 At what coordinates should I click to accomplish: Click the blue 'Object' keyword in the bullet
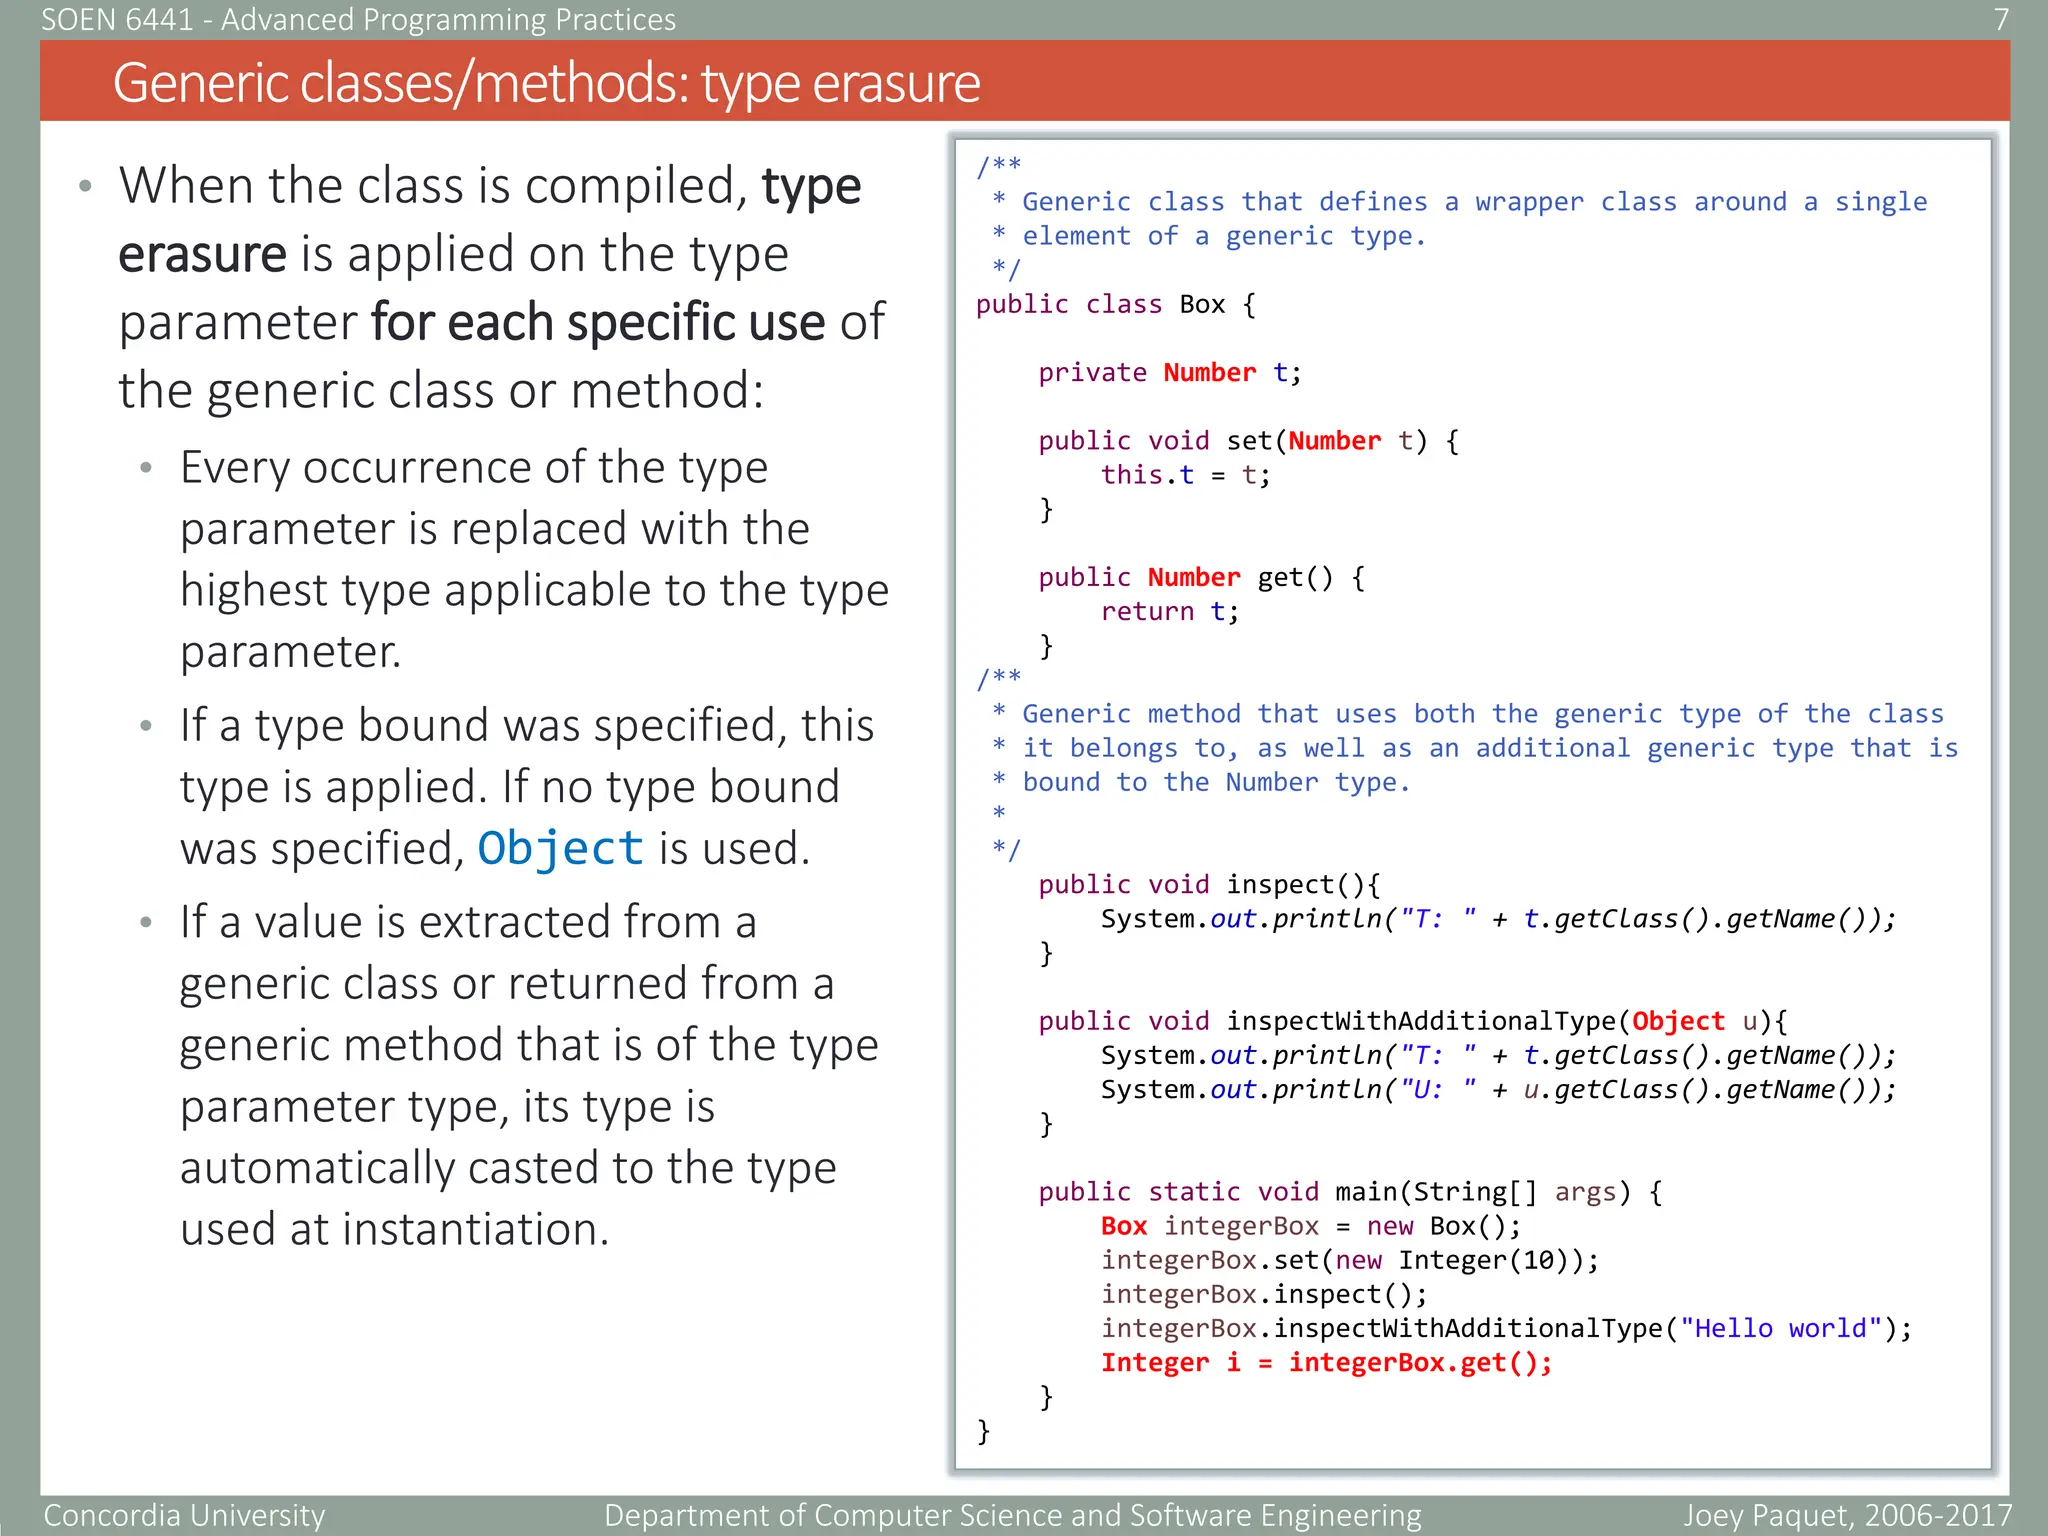click(560, 848)
